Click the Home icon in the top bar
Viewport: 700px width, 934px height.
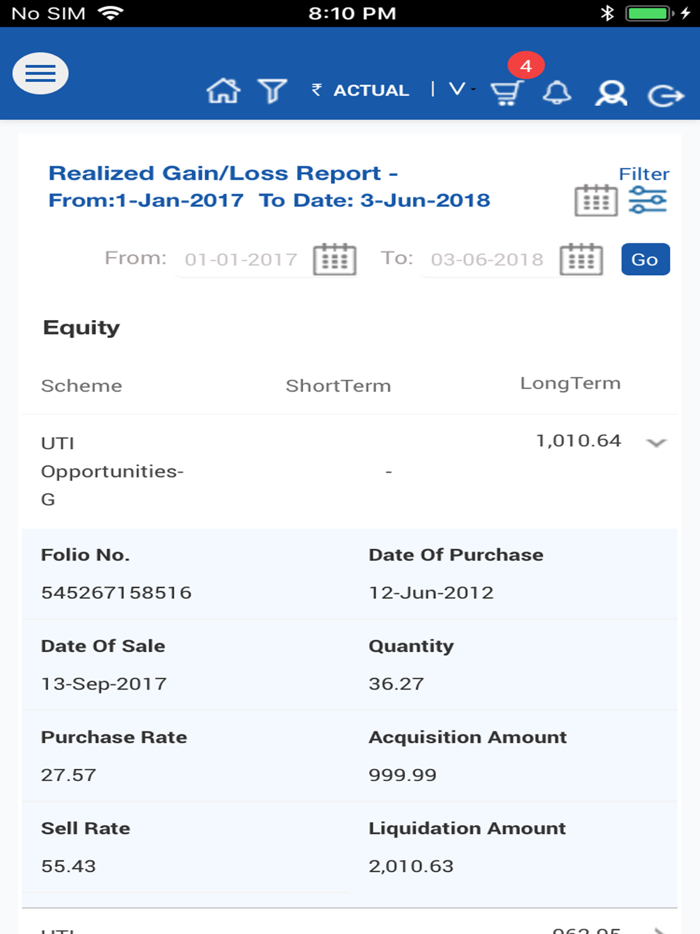tap(223, 90)
